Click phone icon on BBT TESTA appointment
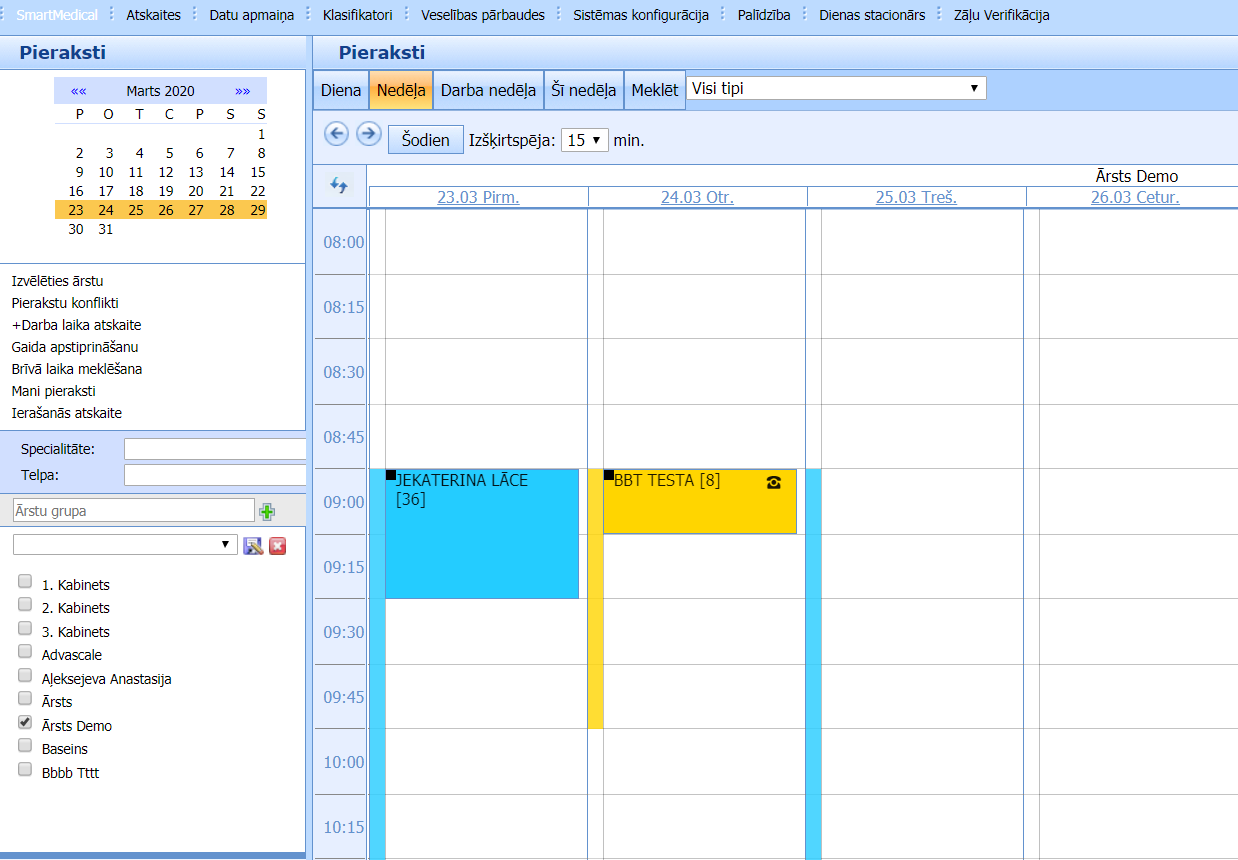The height and width of the screenshot is (860, 1238). [773, 482]
